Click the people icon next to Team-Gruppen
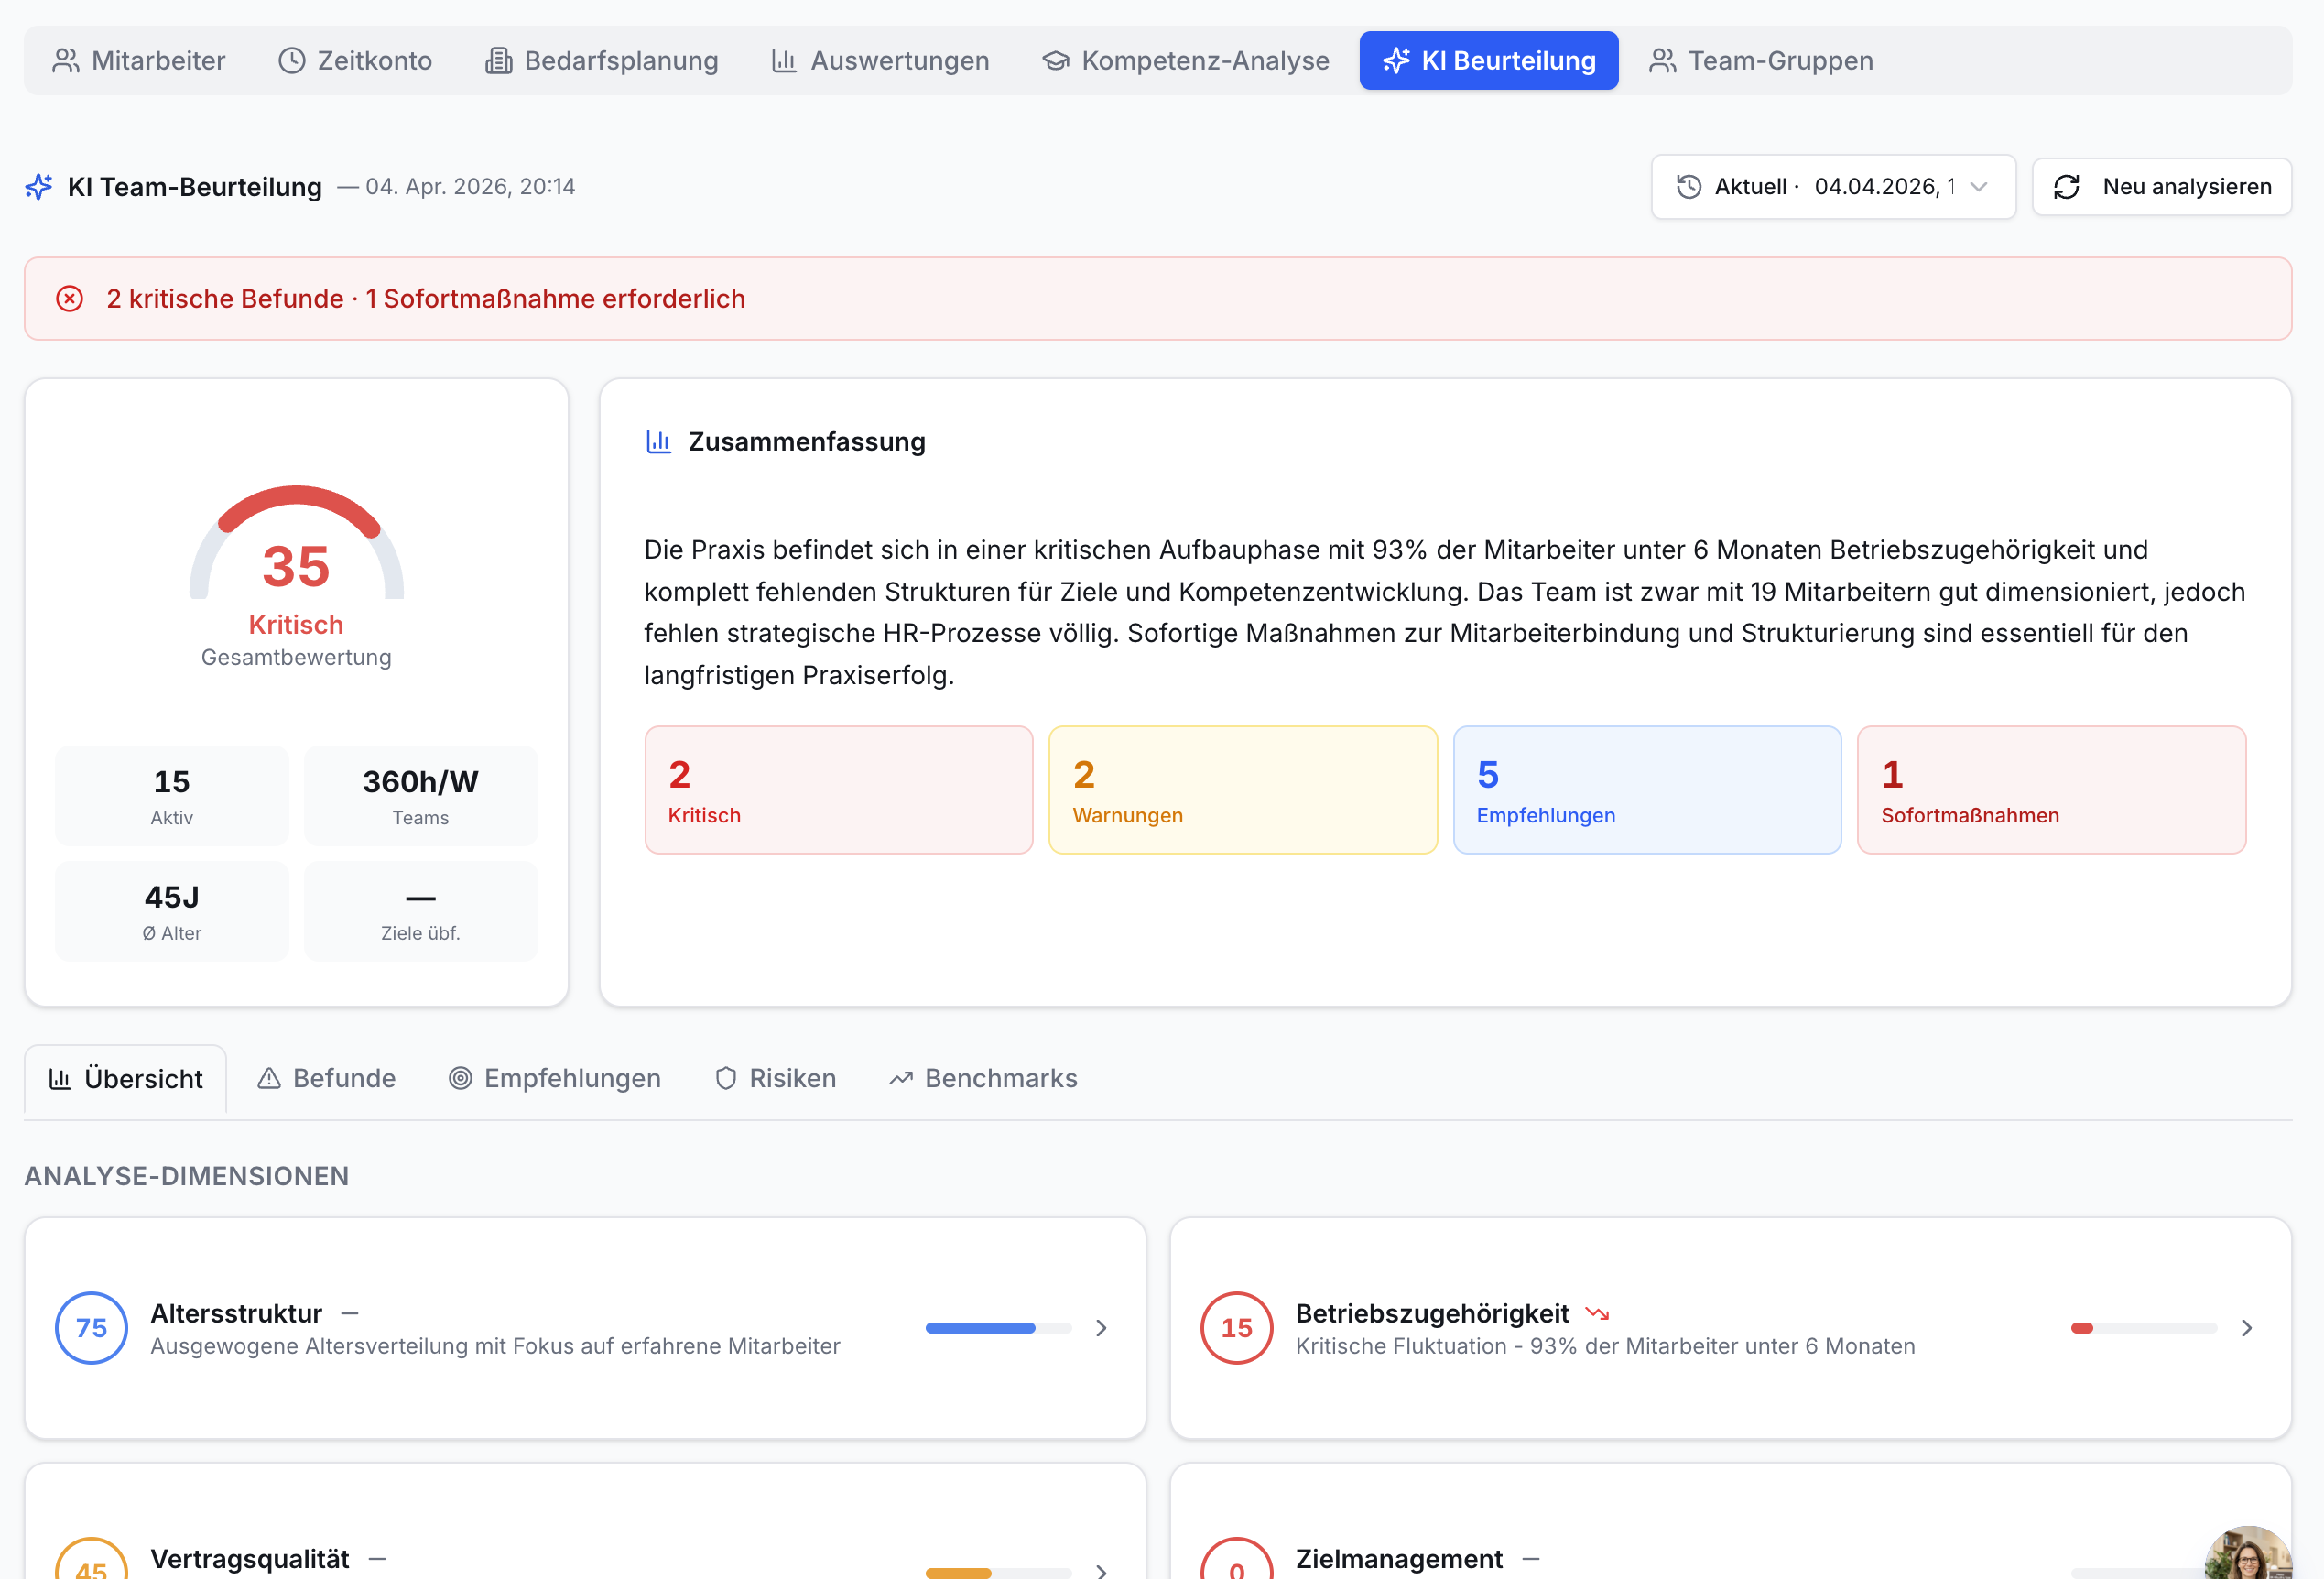The width and height of the screenshot is (2324, 1579). [1662, 61]
